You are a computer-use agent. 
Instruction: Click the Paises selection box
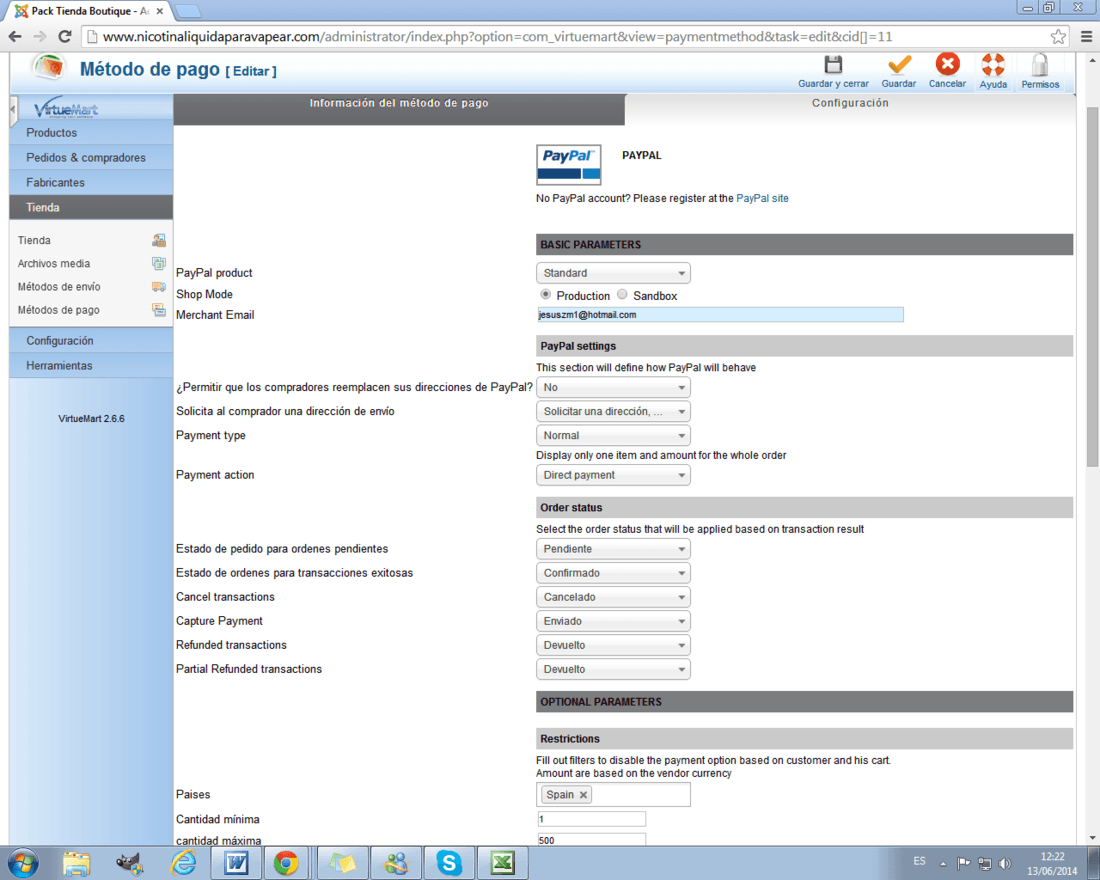(x=613, y=794)
